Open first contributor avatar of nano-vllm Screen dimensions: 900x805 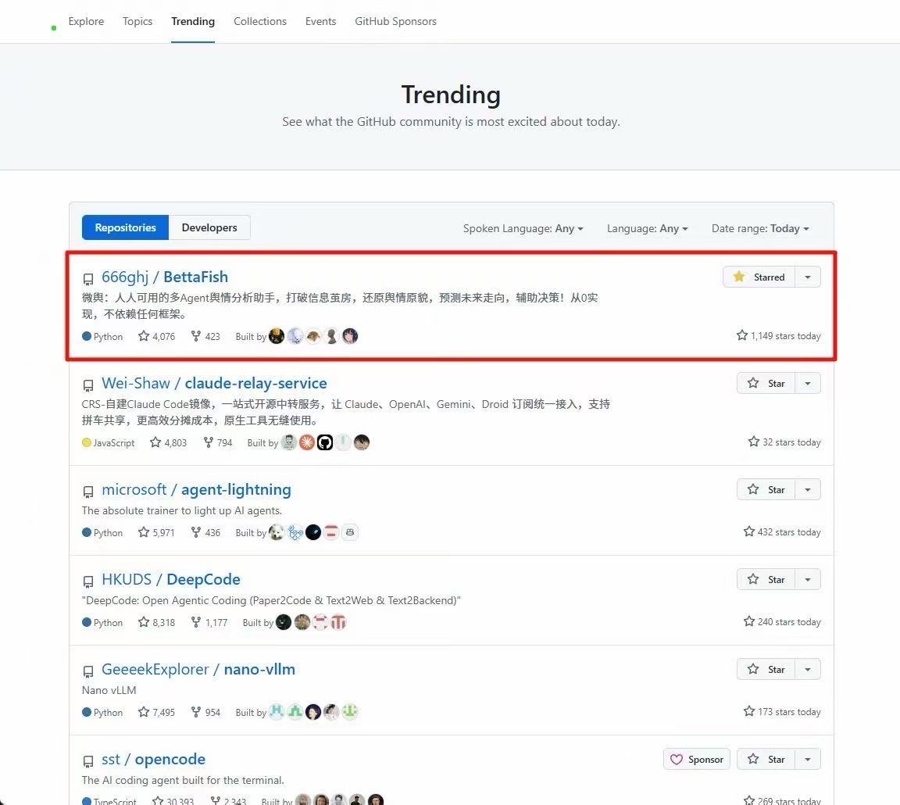(x=277, y=712)
